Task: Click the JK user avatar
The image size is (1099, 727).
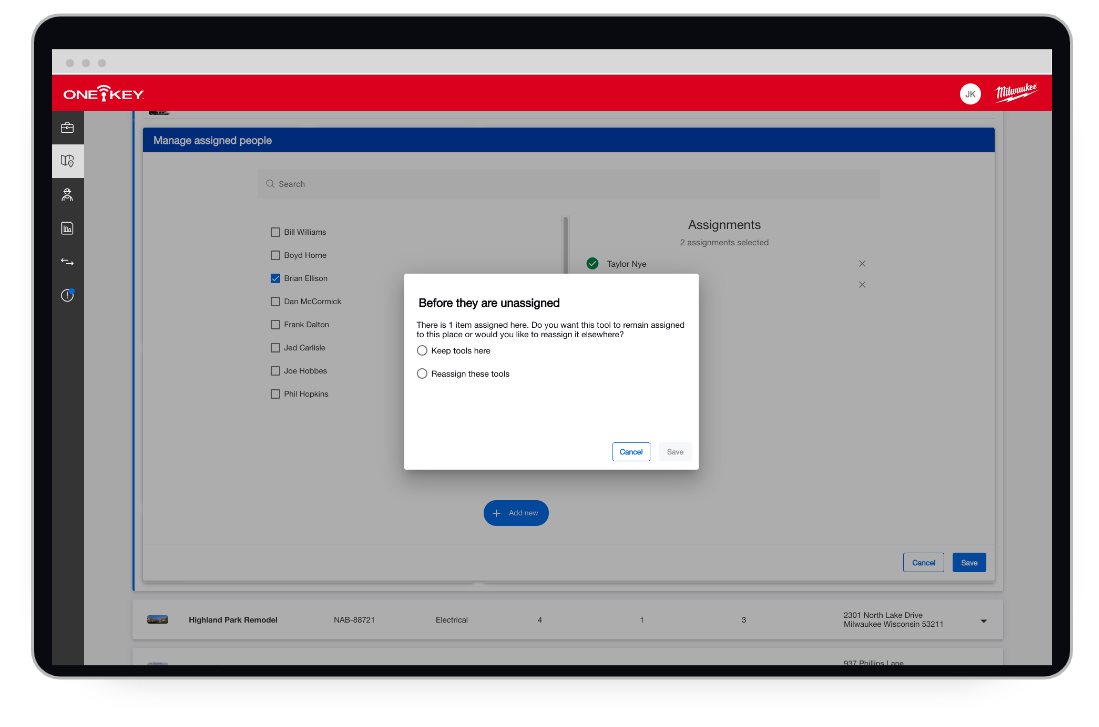Action: point(969,94)
